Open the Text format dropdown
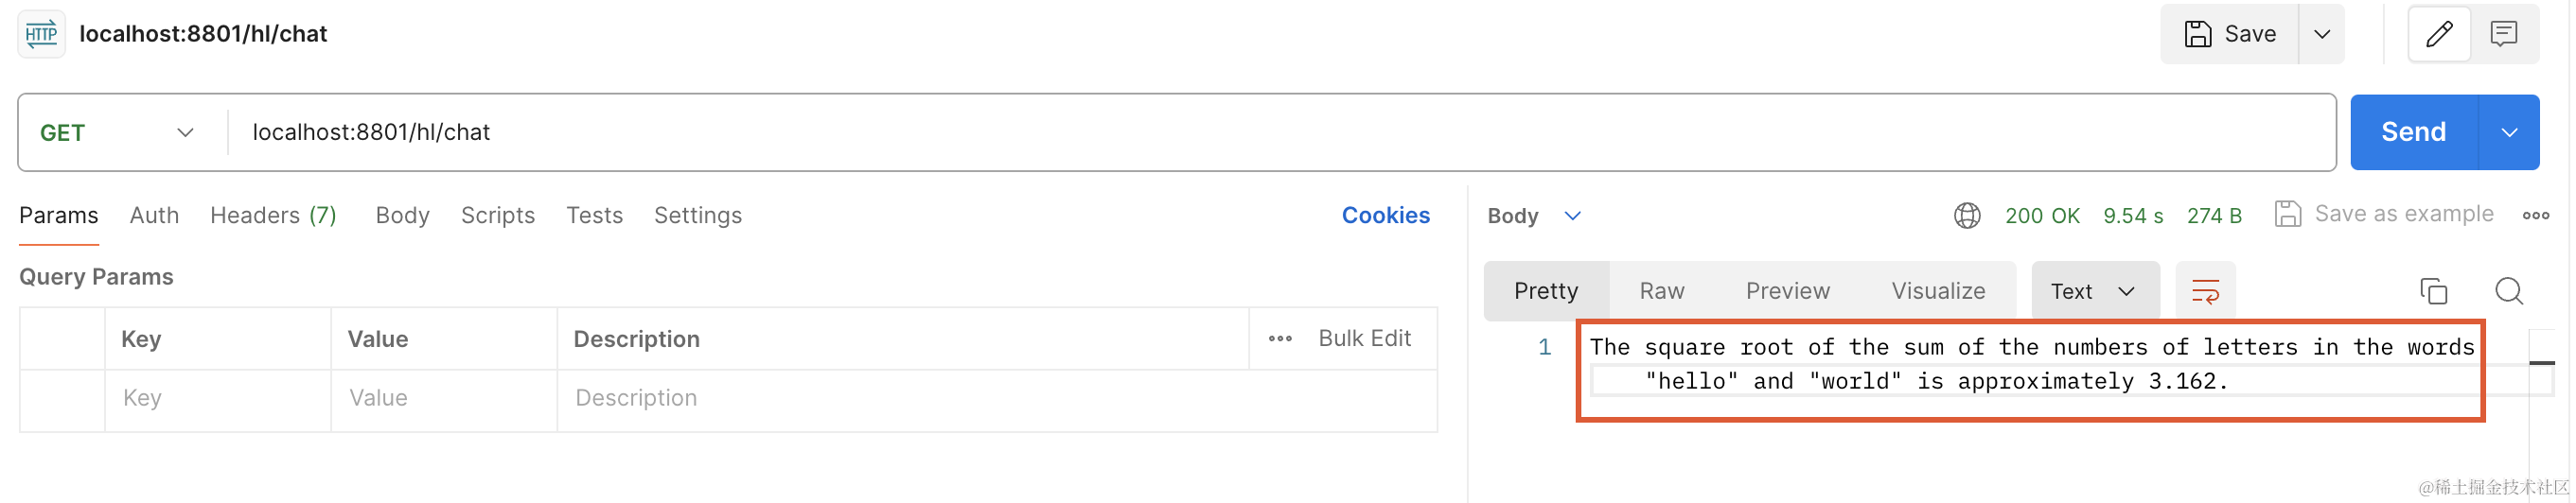Viewport: 2576px width, 503px height. tap(2094, 291)
